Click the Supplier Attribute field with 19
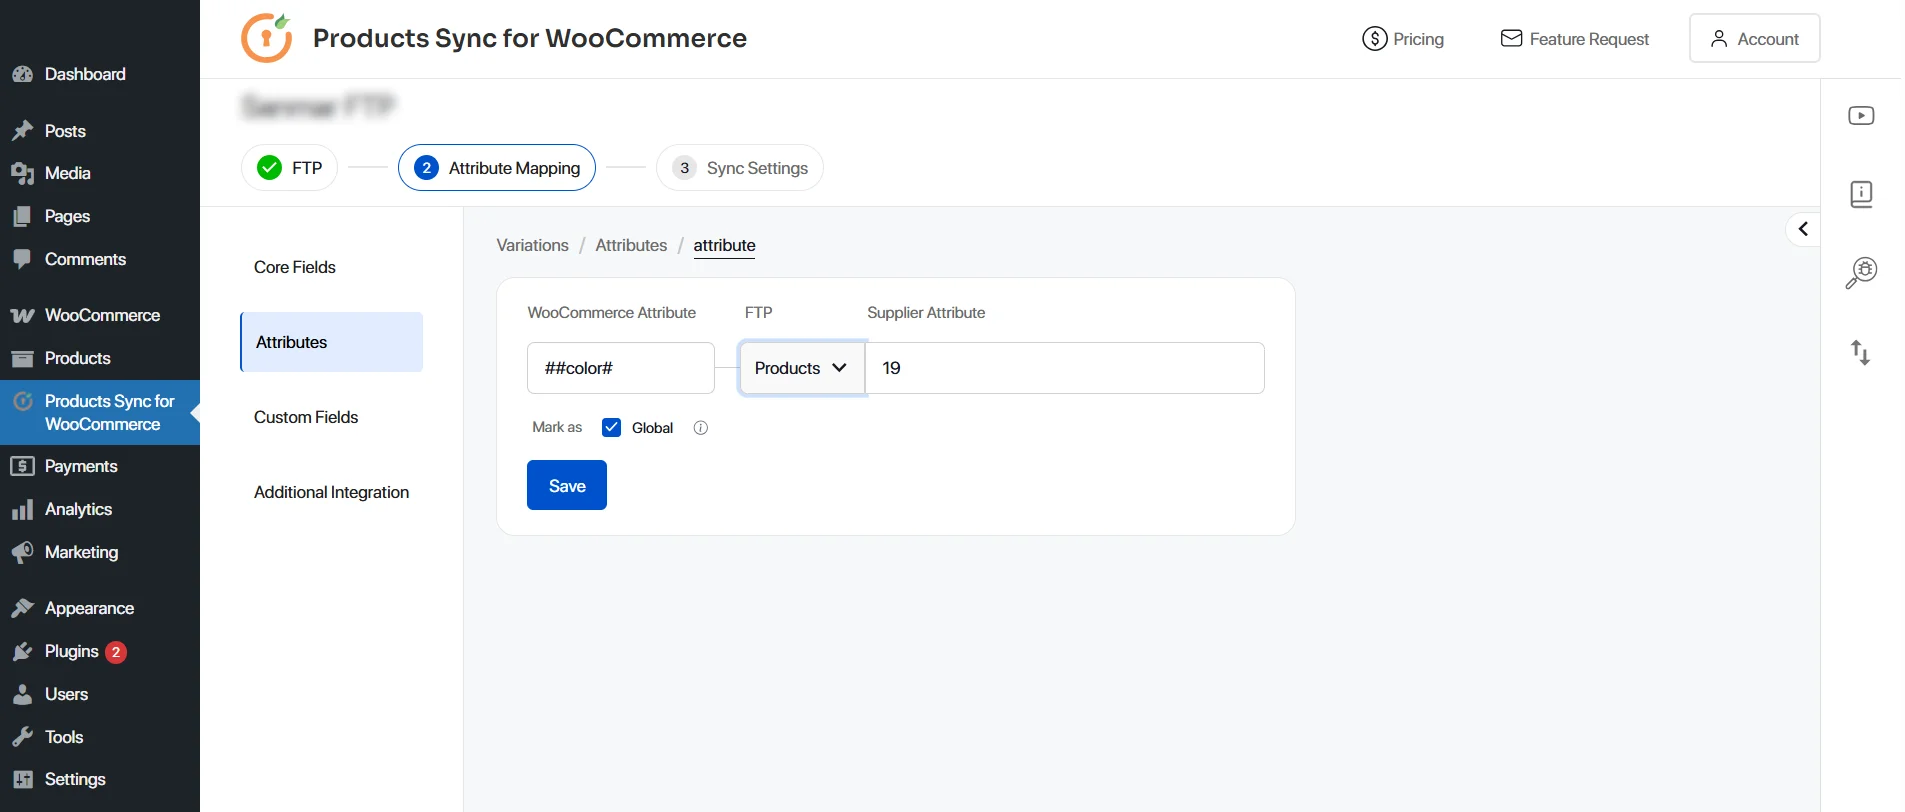Screen dimensions: 1905x812 [1065, 368]
